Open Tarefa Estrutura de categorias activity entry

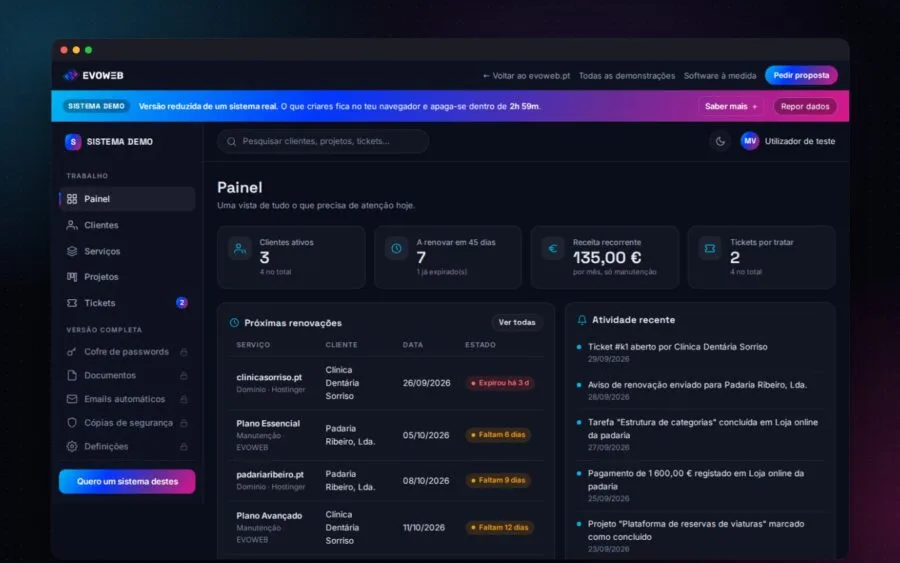point(700,434)
